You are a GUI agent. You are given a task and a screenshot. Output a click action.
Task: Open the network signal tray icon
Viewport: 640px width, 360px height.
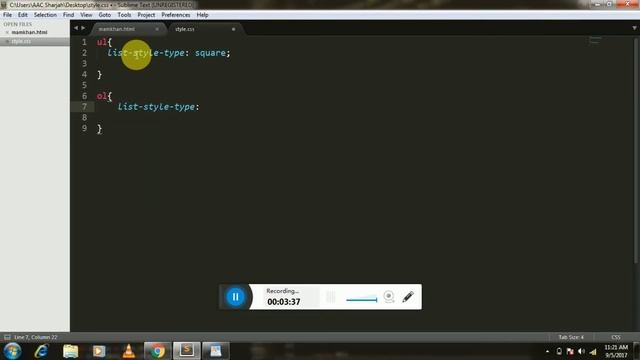tap(593, 351)
